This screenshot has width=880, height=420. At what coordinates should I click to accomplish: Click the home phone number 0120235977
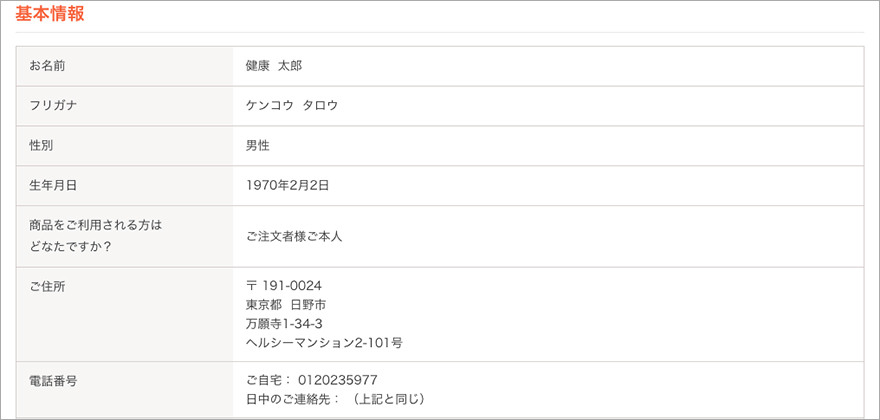(338, 380)
